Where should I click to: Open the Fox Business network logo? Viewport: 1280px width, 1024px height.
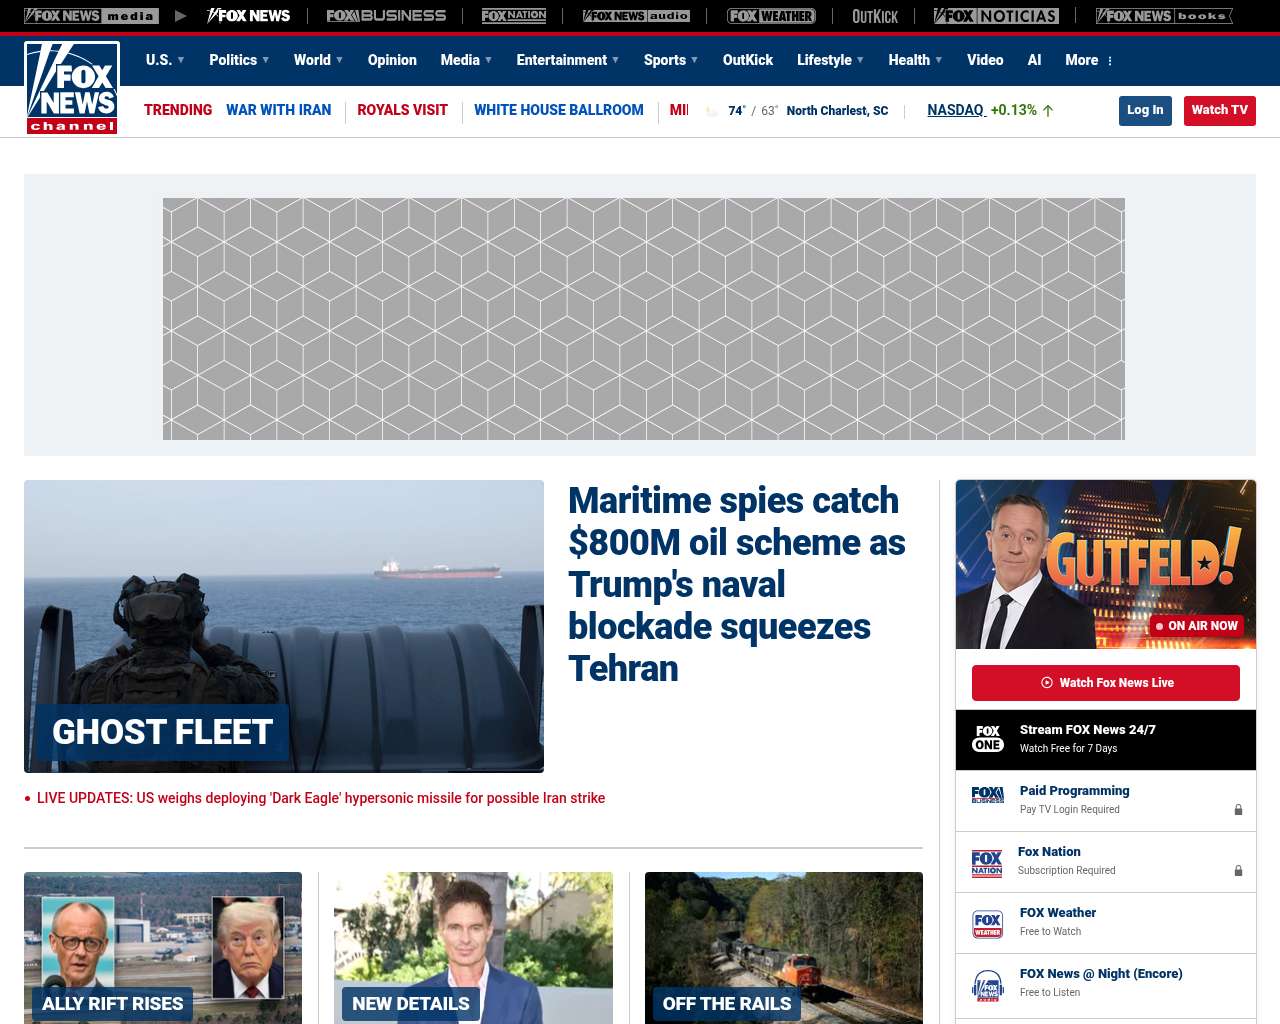coord(386,16)
